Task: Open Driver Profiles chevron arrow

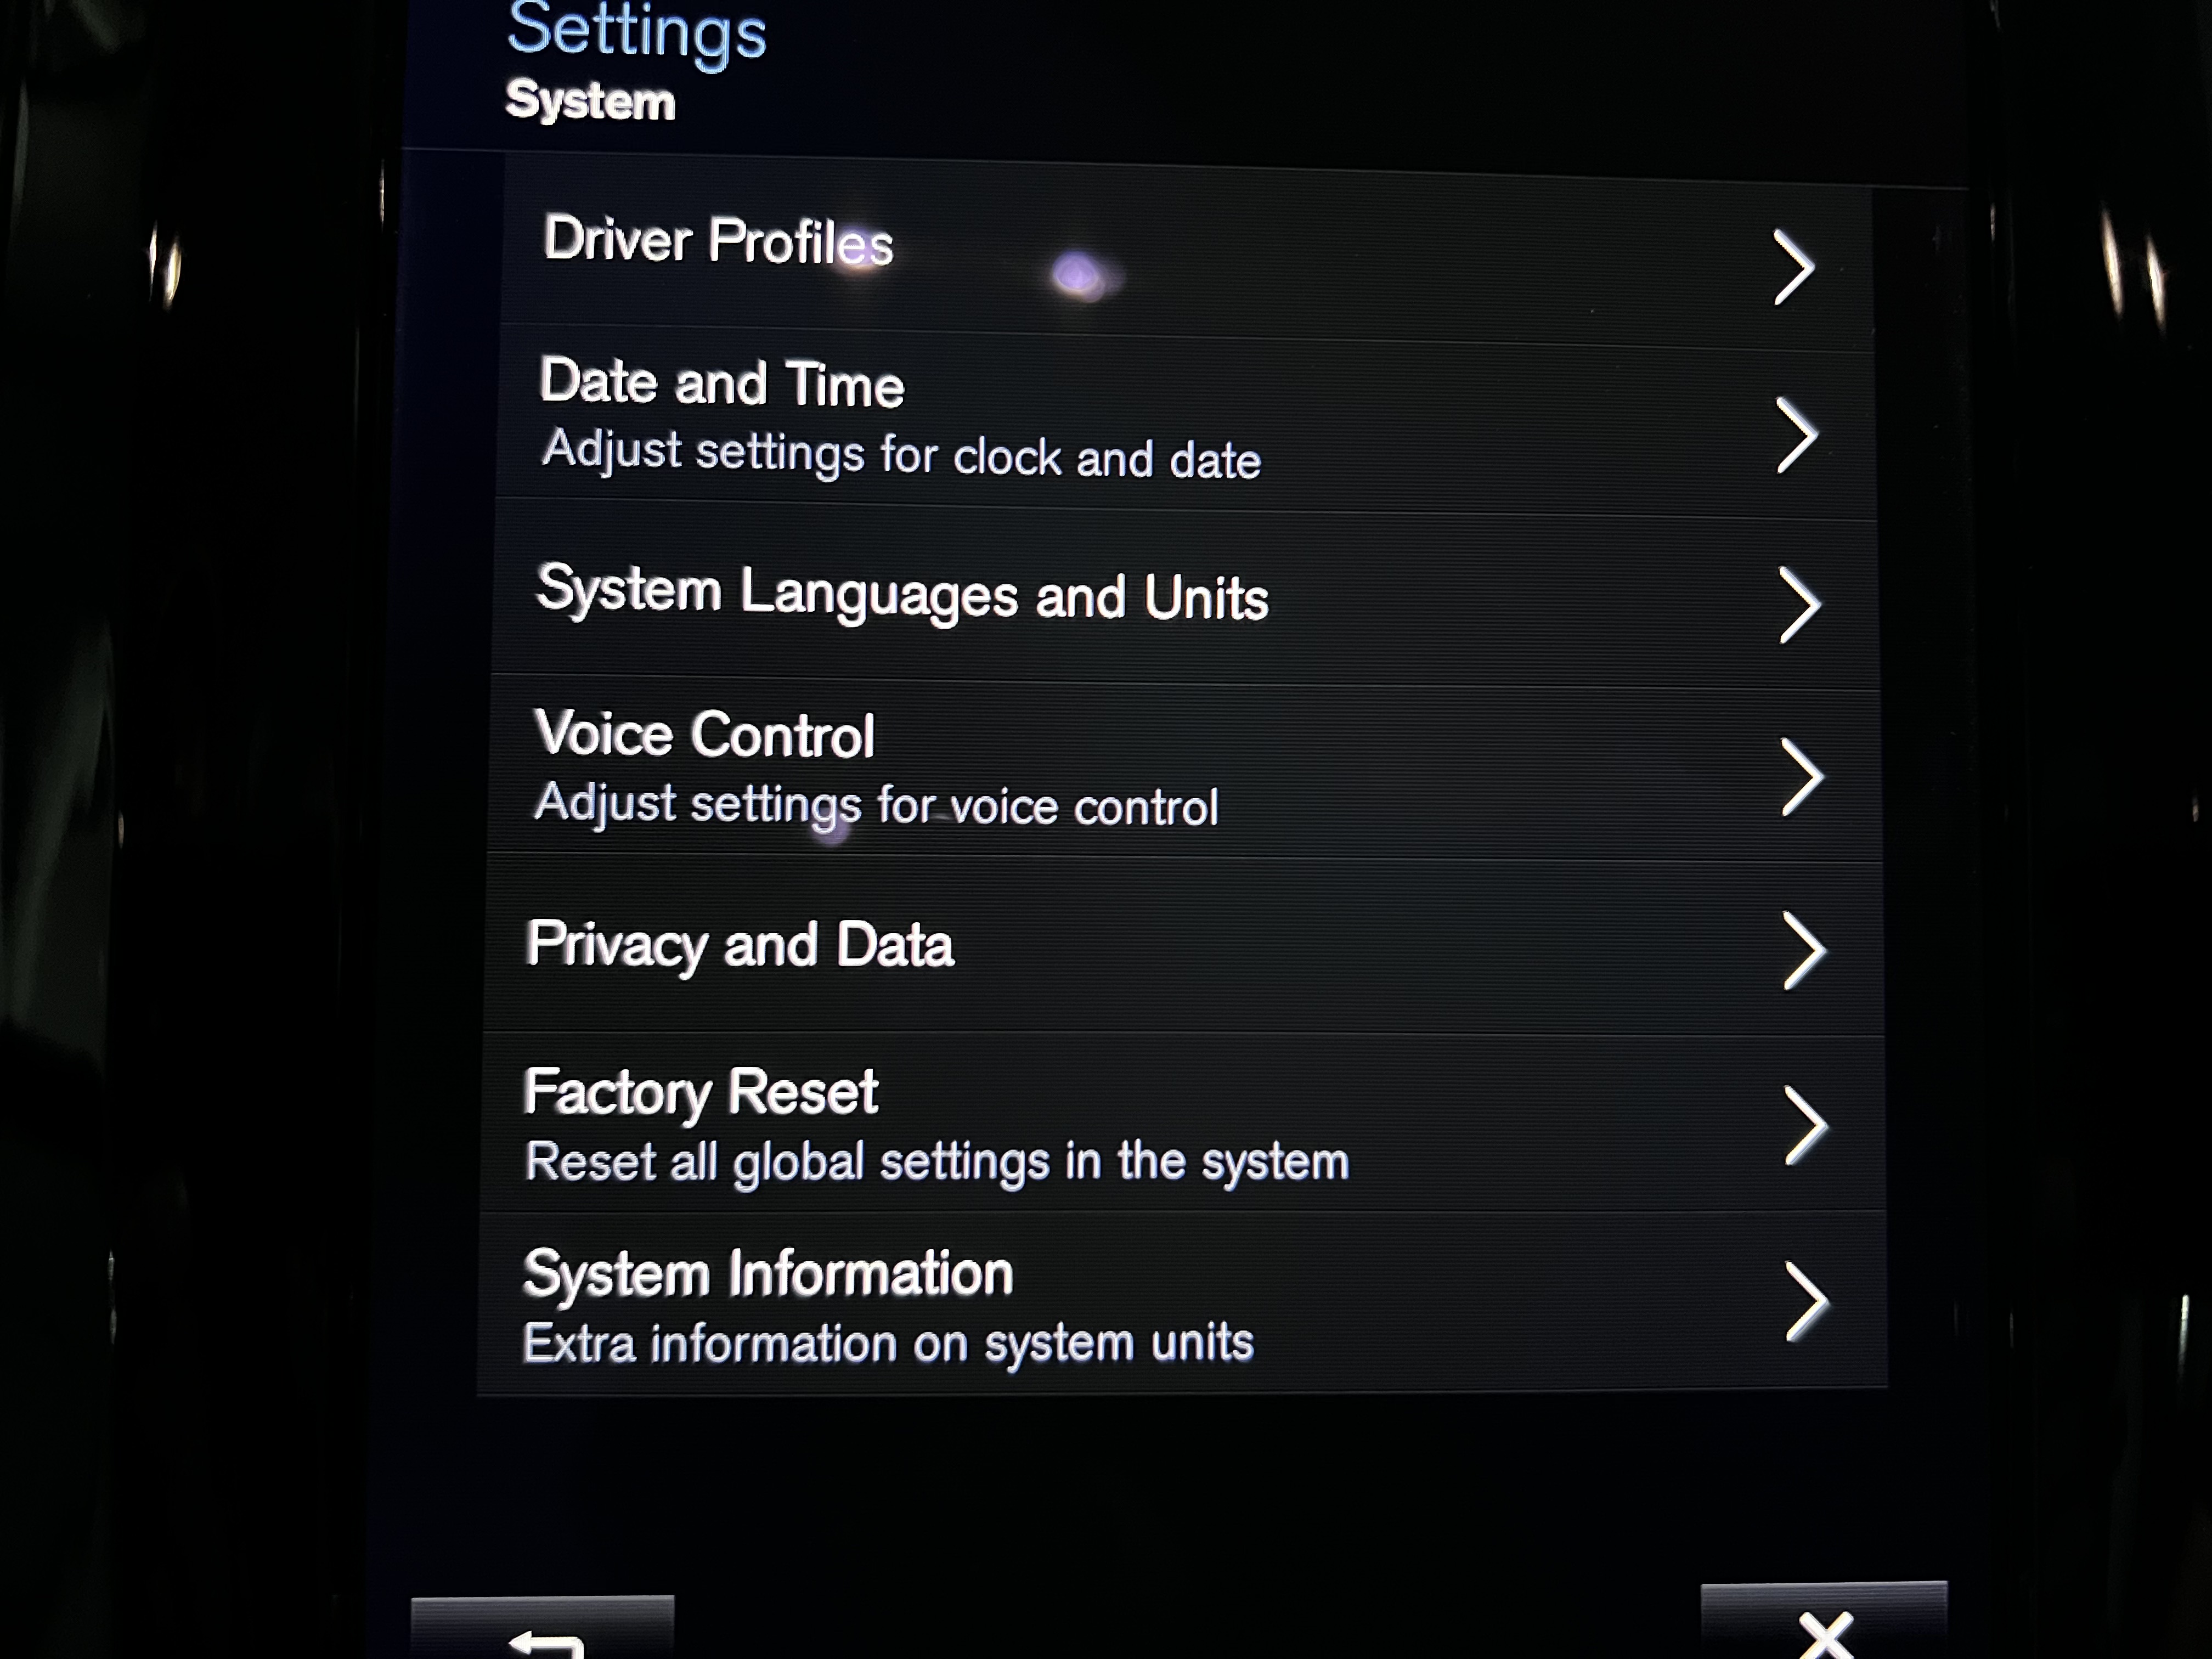Action: [x=1793, y=267]
